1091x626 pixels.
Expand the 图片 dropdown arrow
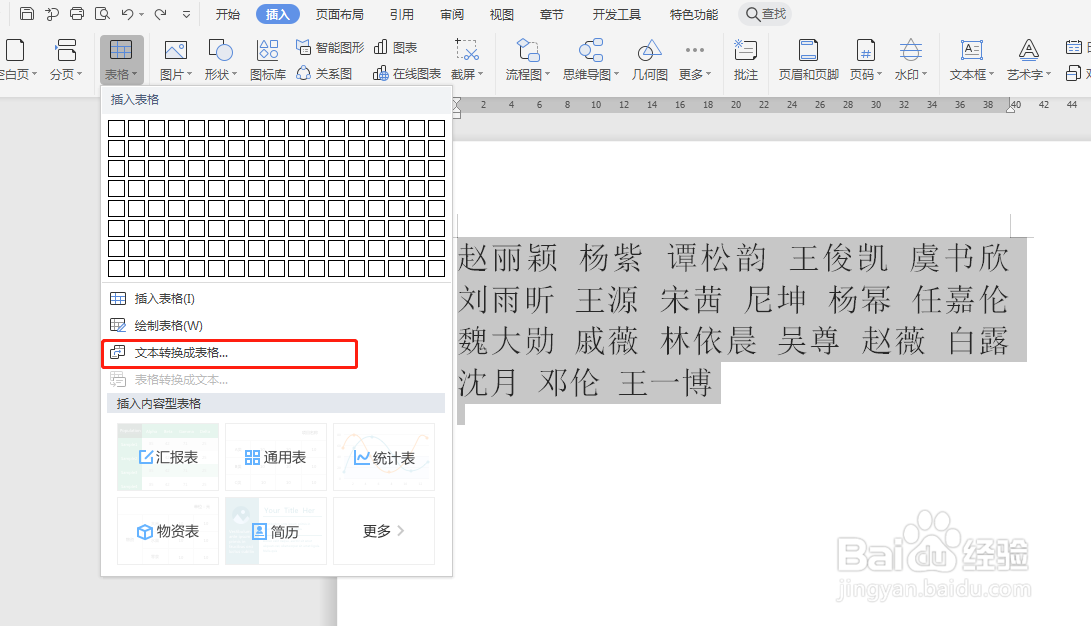(189, 74)
